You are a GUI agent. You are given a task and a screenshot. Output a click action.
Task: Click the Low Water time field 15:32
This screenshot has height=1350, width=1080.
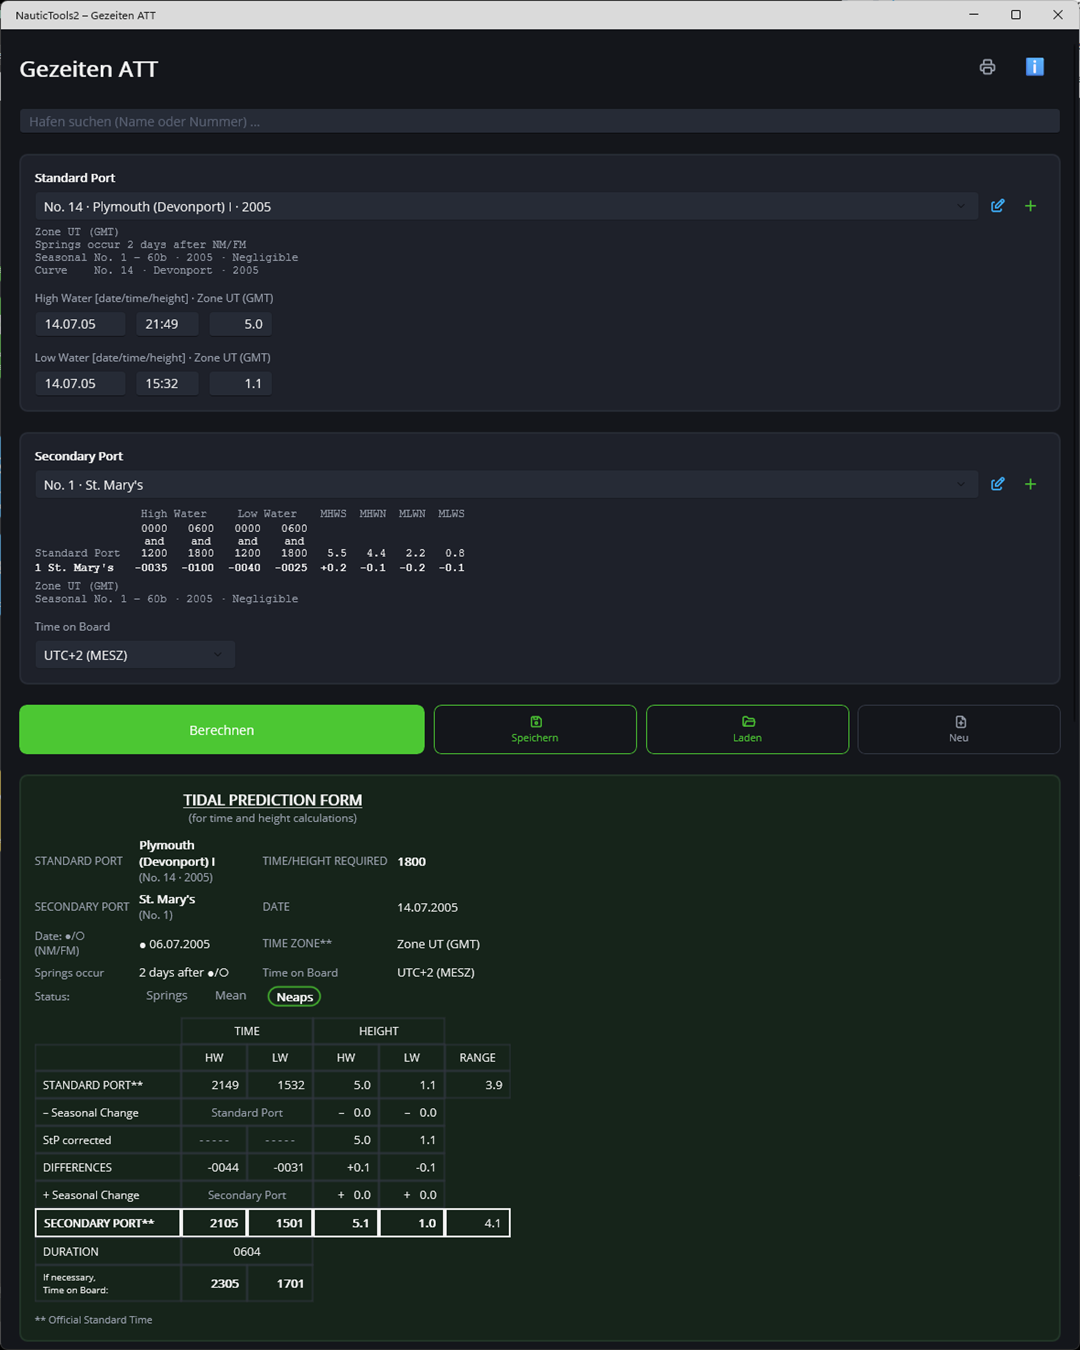click(167, 383)
